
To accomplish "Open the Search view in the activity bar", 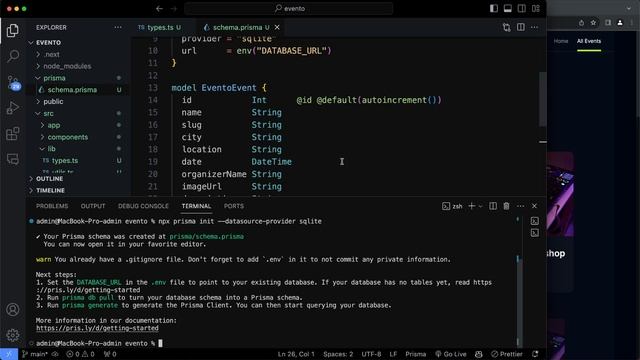I will click(13, 56).
